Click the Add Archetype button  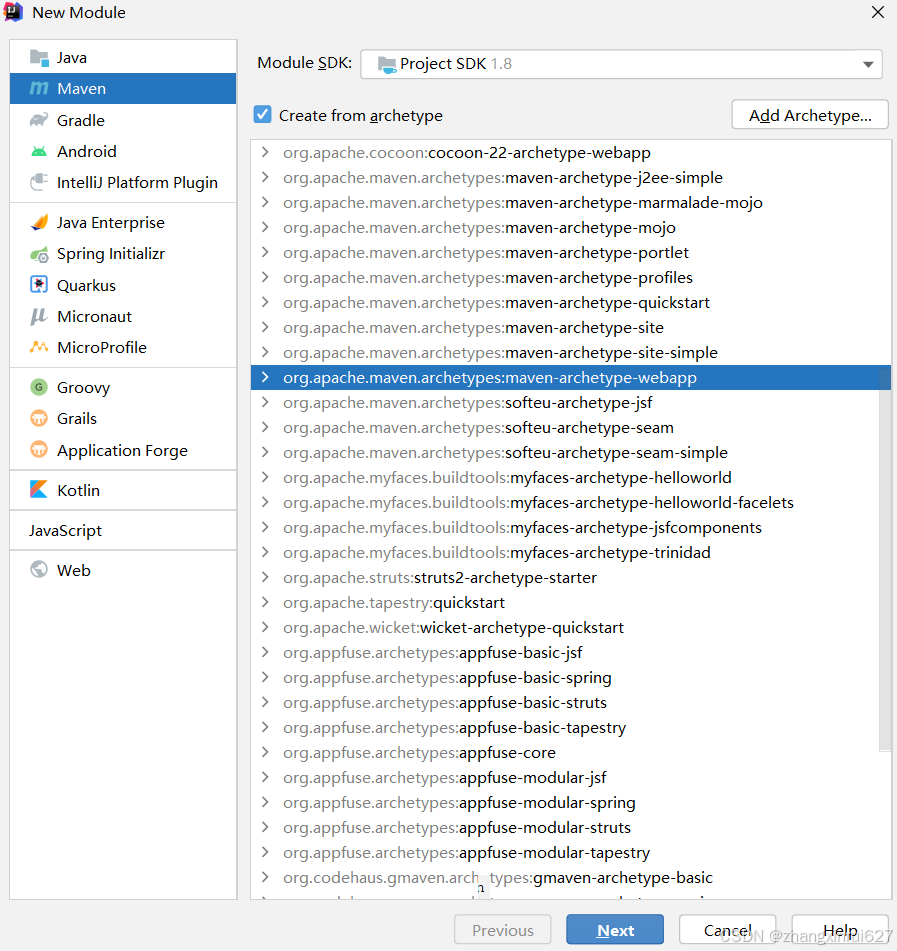(810, 115)
